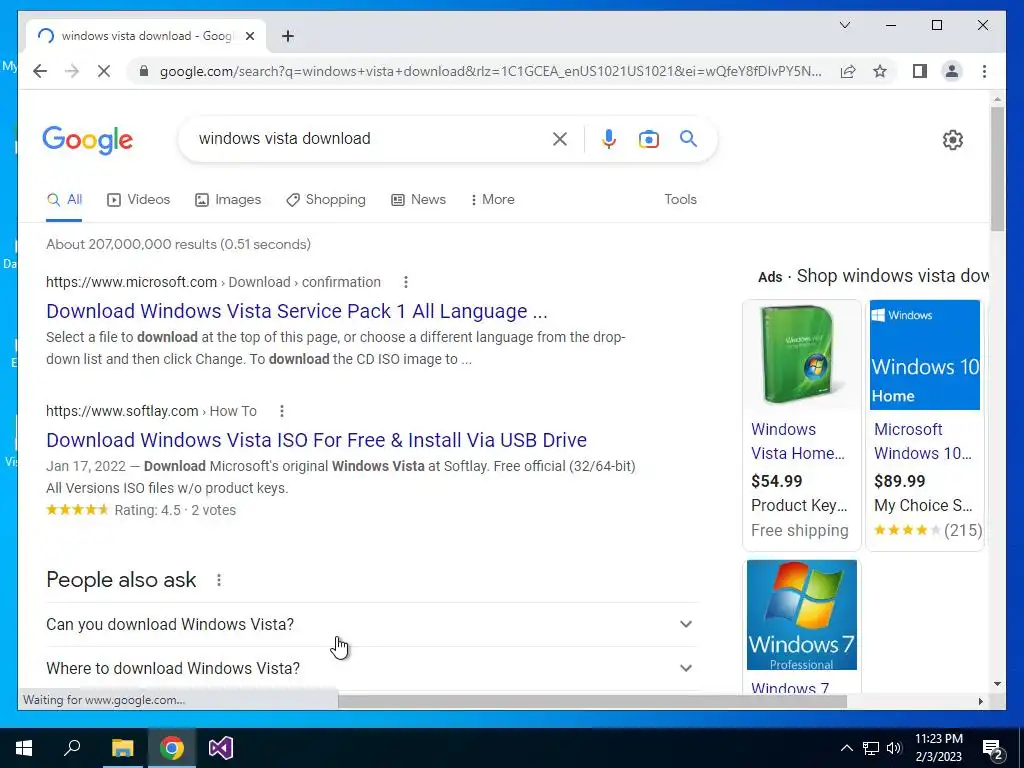The width and height of the screenshot is (1024, 768).
Task: Select the All results tab
Action: (x=64, y=200)
